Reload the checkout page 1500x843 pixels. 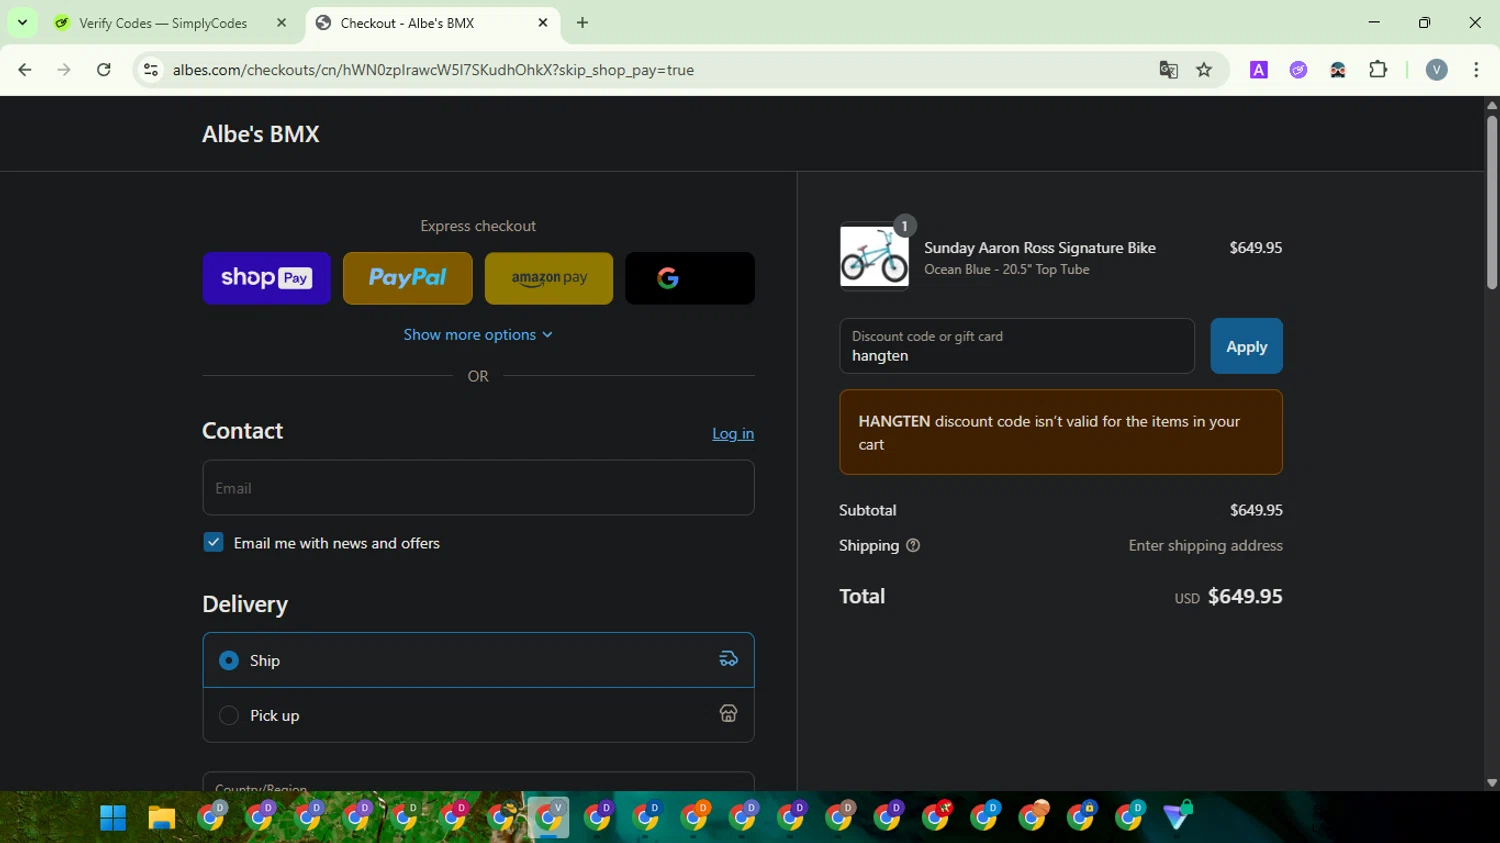pyautogui.click(x=103, y=70)
